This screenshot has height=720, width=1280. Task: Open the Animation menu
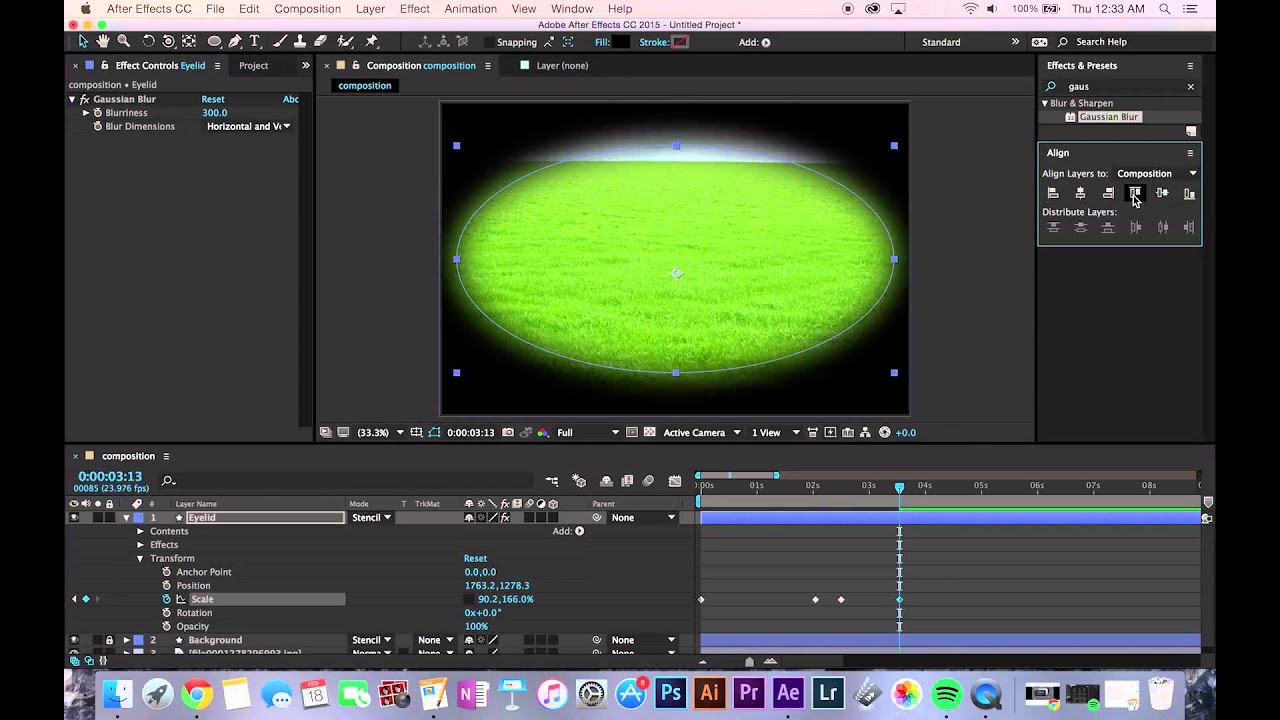click(471, 9)
